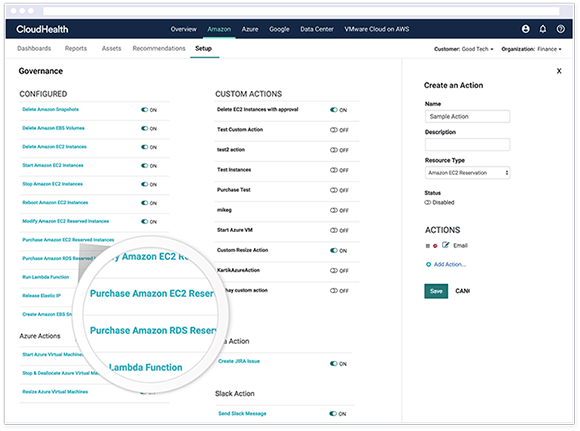Open Delete Amazon EBS Volumes link
Viewport: 580px width, 431px height.
click(x=53, y=128)
